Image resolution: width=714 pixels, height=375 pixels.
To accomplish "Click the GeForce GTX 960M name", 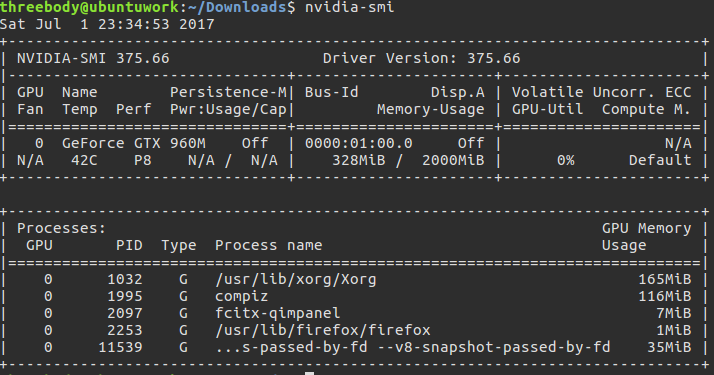I will [x=134, y=143].
